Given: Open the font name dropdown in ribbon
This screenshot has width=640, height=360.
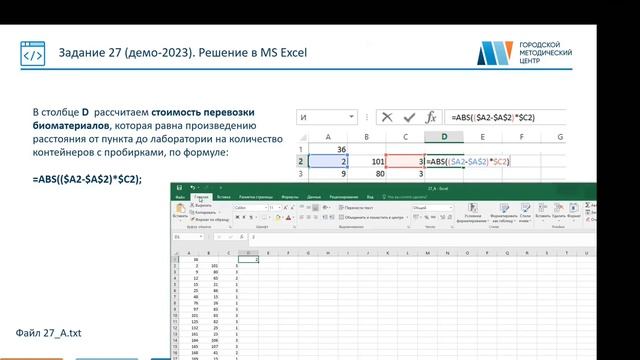Looking at the screenshot, I should (x=266, y=208).
